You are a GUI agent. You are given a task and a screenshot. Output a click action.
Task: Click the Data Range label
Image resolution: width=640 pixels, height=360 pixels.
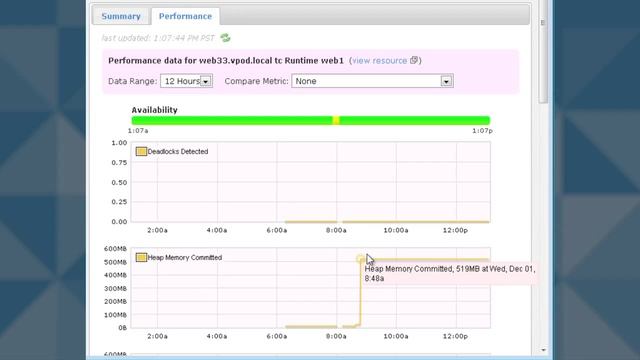(x=132, y=81)
